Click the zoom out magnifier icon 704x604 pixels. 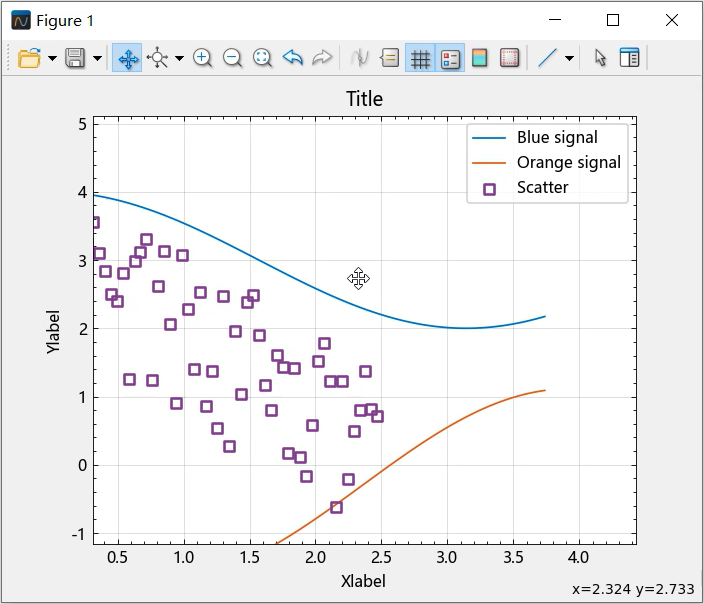(232, 58)
